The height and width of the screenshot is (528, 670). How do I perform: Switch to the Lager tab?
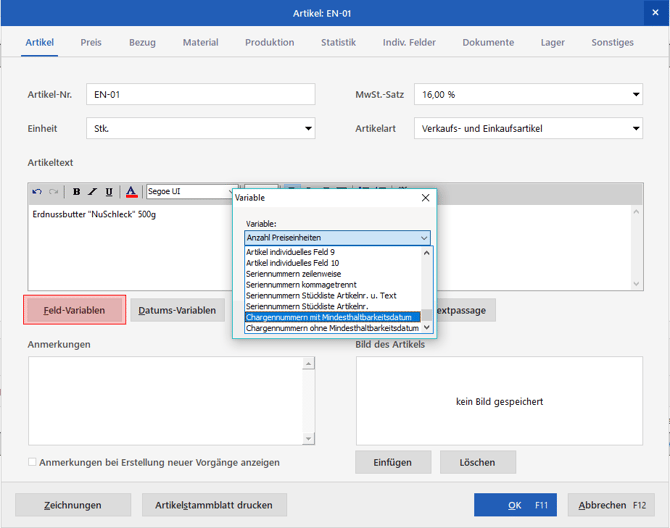[552, 42]
